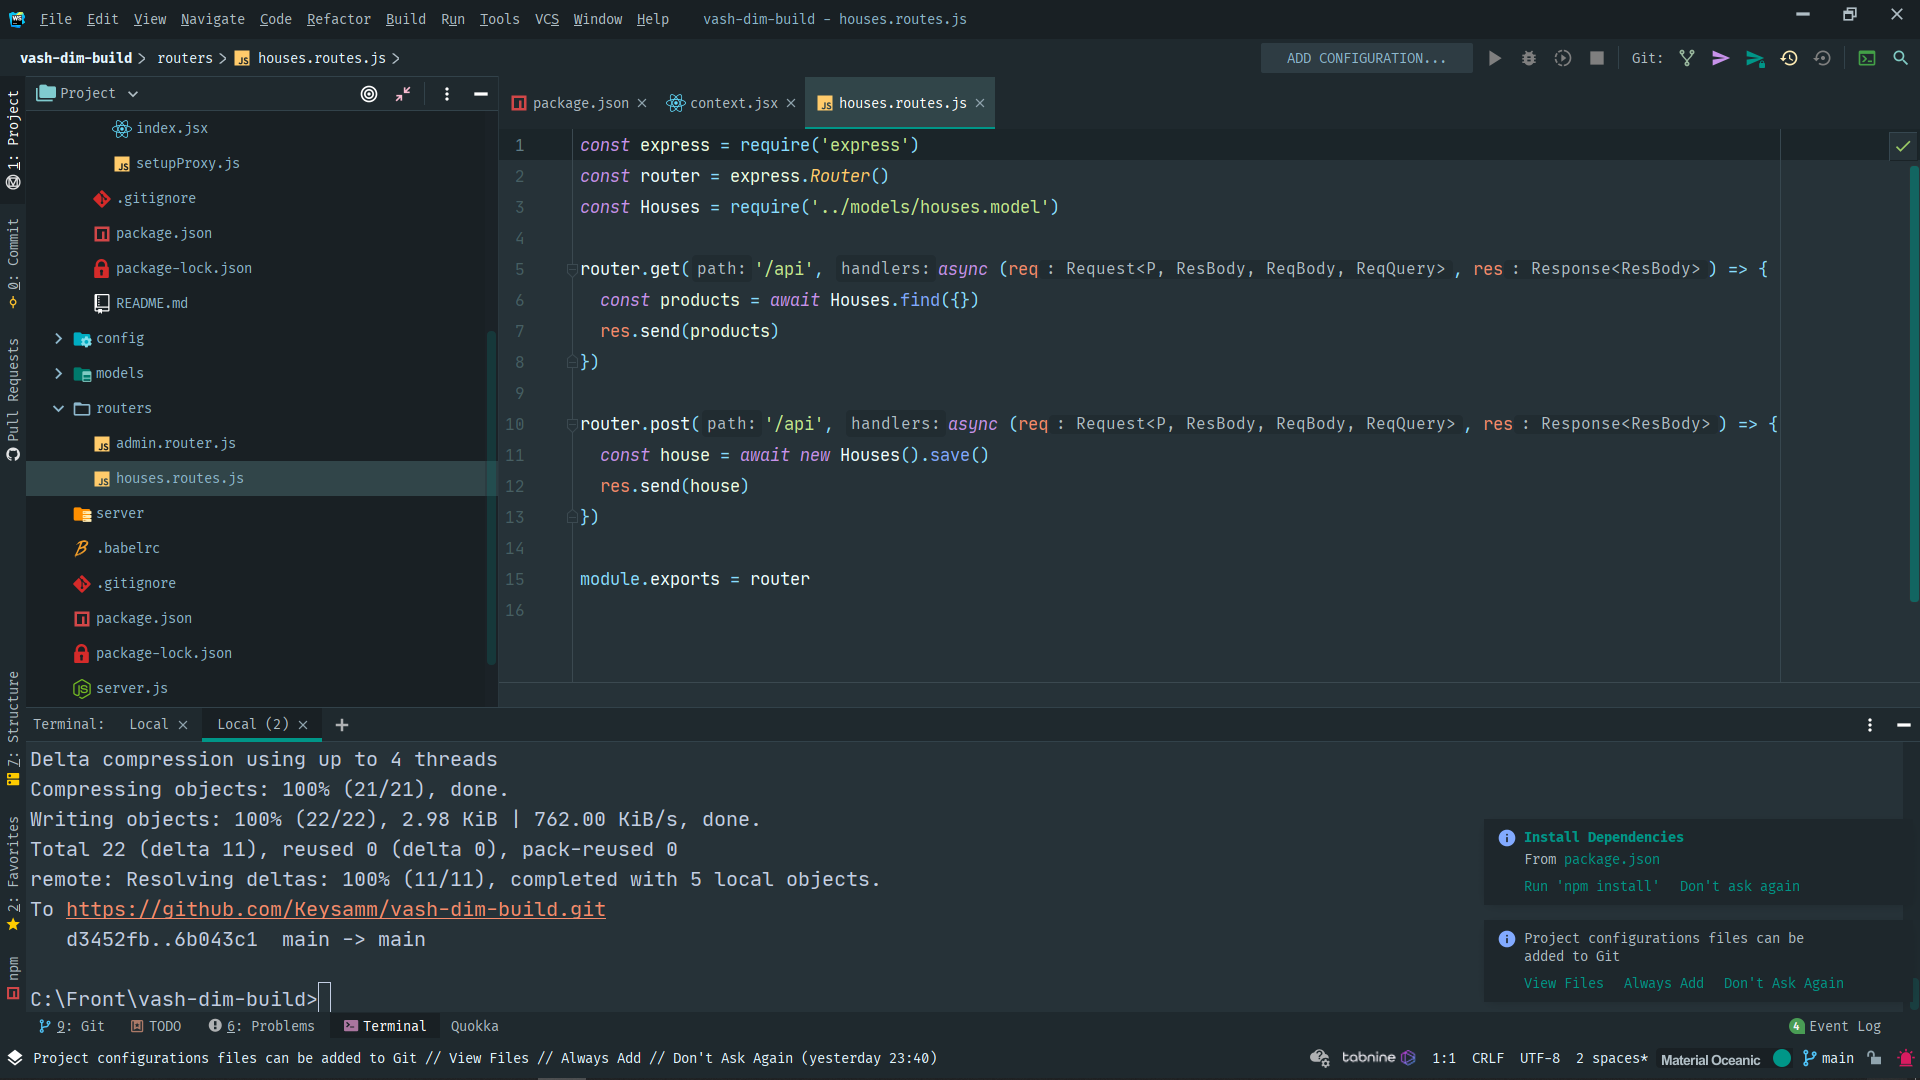Screen dimensions: 1920x1080
Task: Switch to context.jsx editor tab
Action: [732, 103]
